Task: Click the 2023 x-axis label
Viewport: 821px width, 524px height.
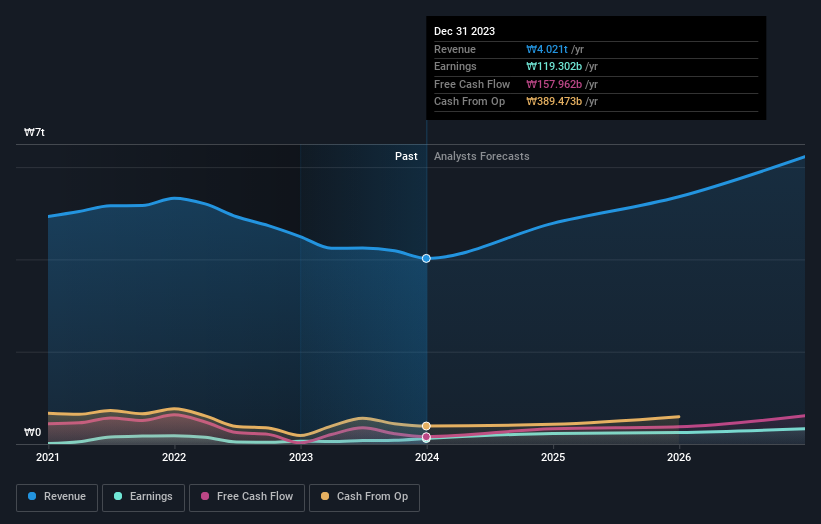Action: [x=301, y=458]
